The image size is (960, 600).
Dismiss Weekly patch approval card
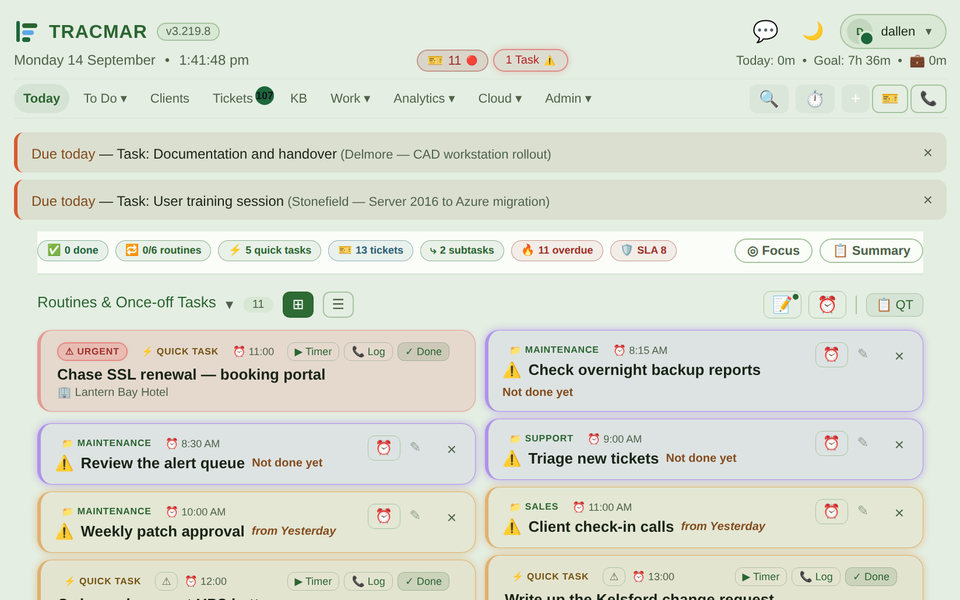click(451, 517)
